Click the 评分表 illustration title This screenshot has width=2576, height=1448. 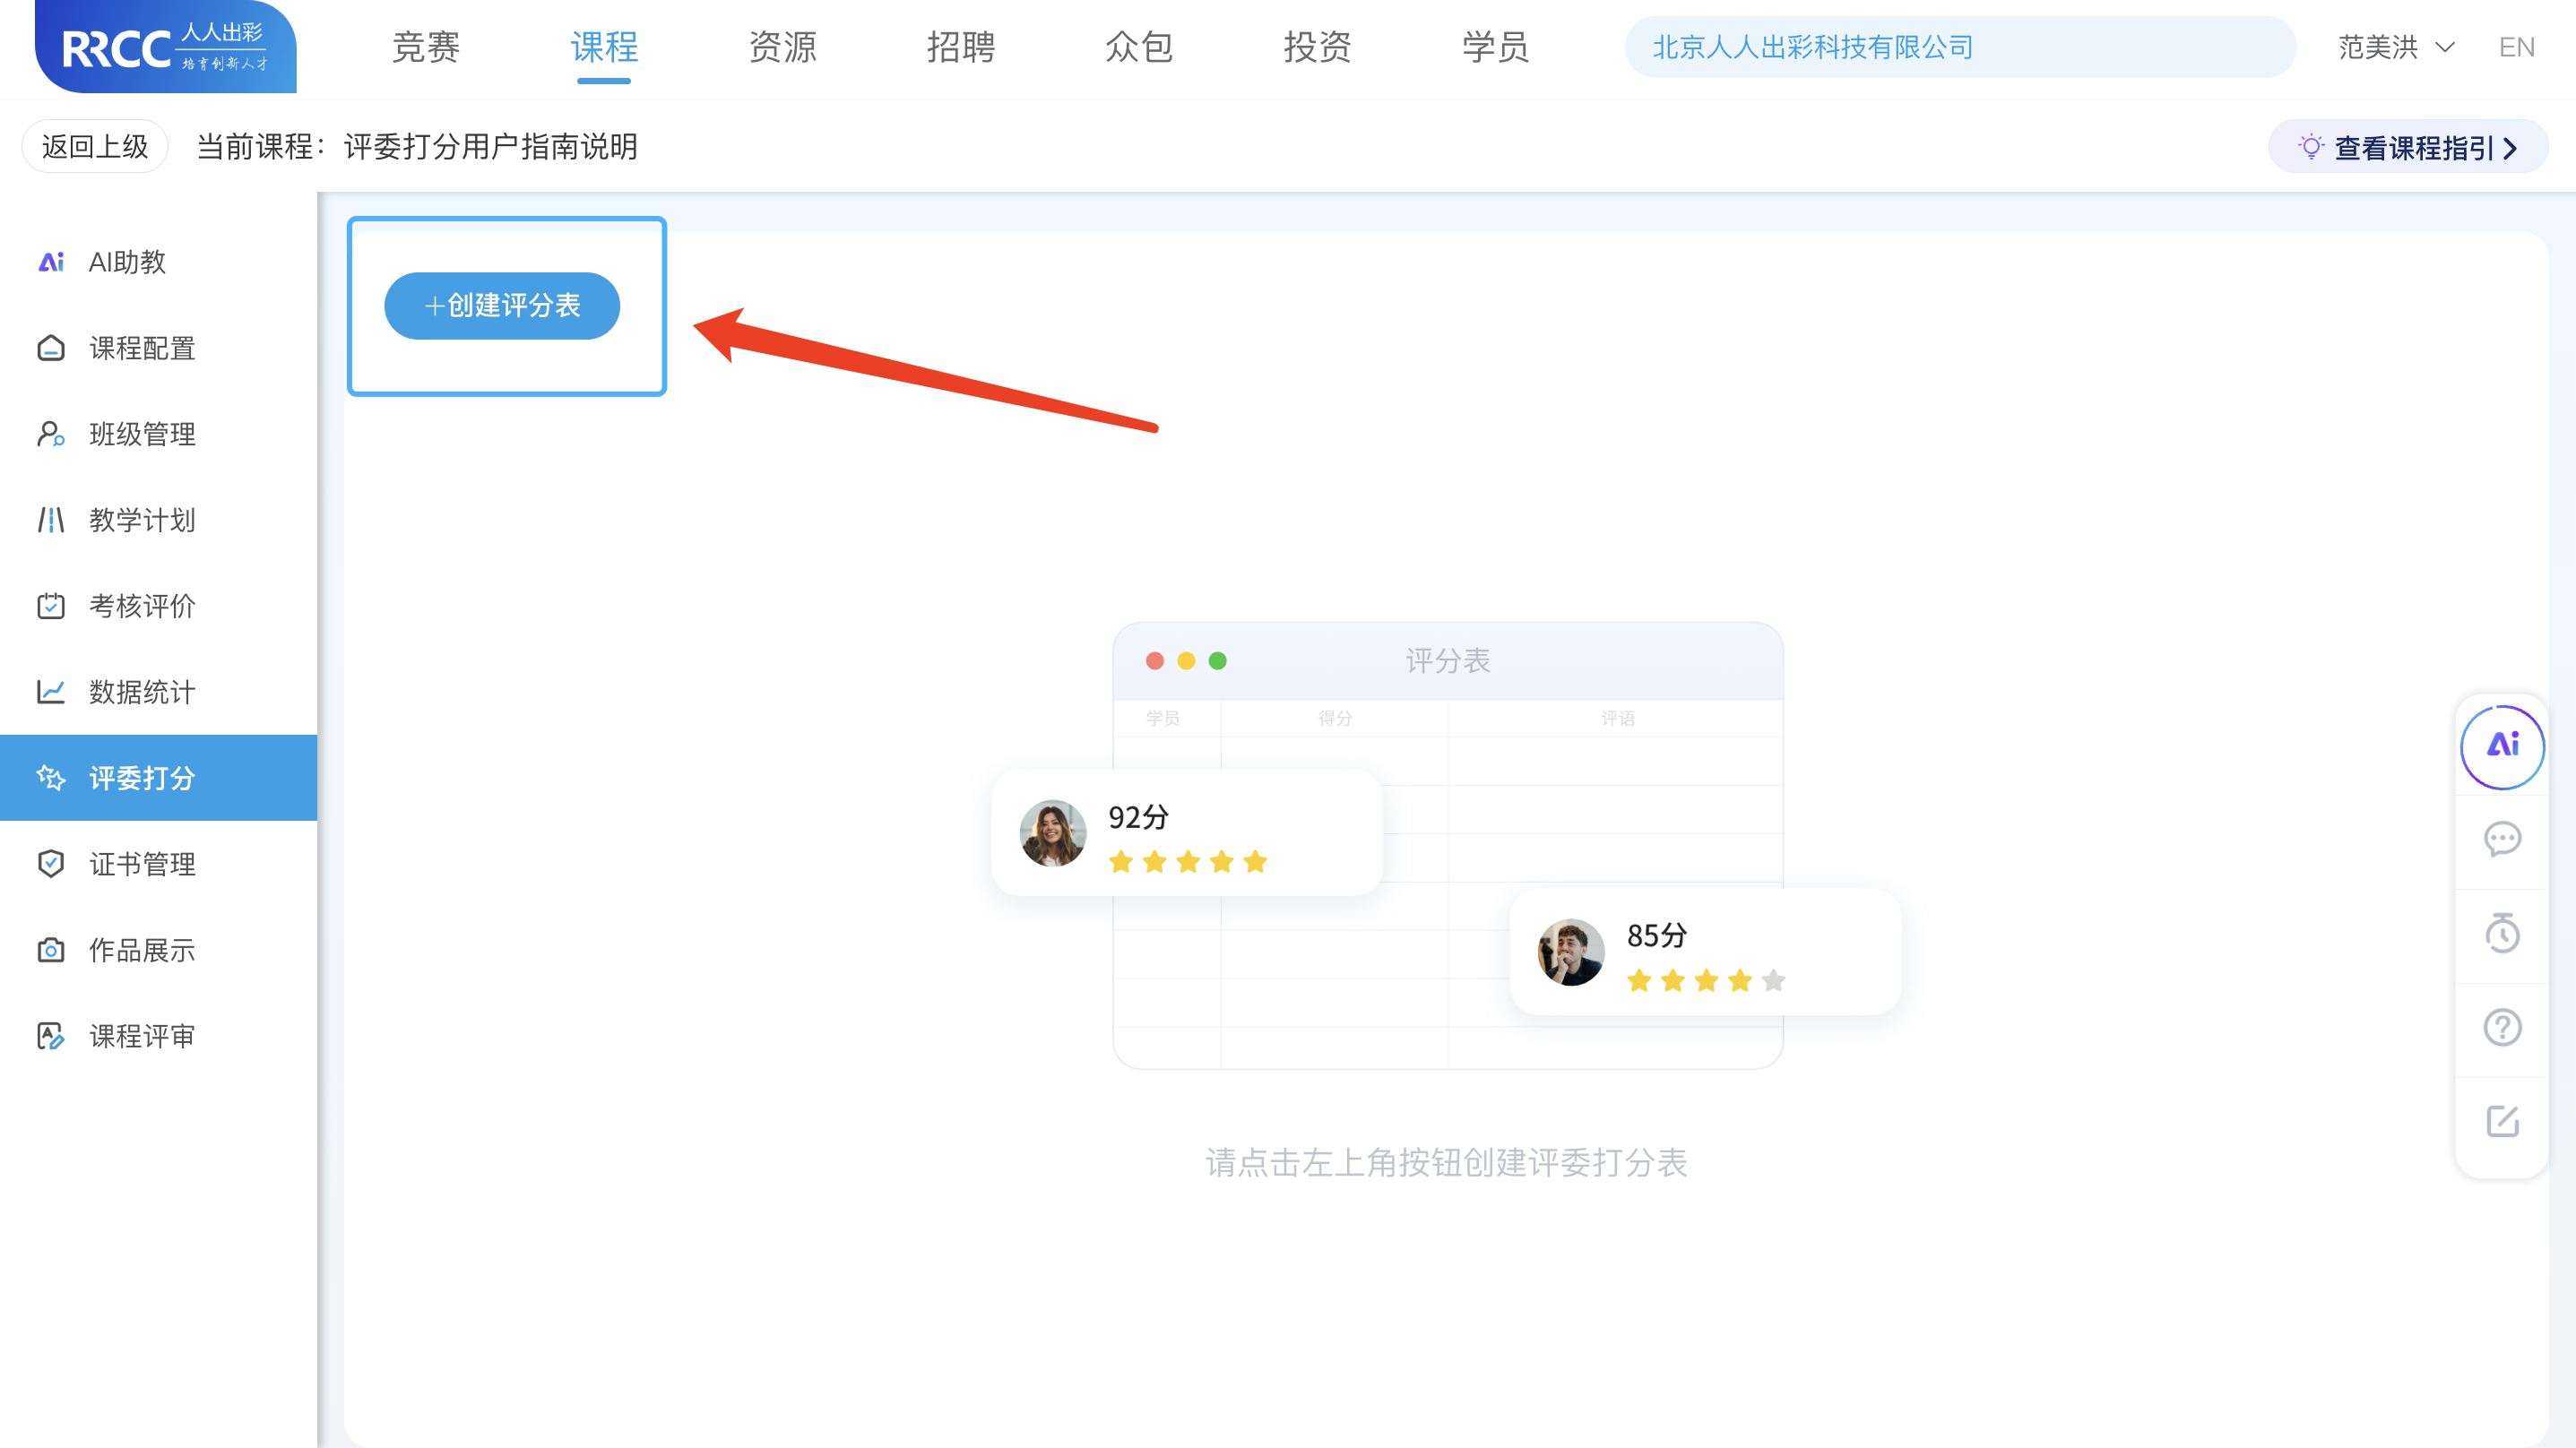click(1448, 660)
